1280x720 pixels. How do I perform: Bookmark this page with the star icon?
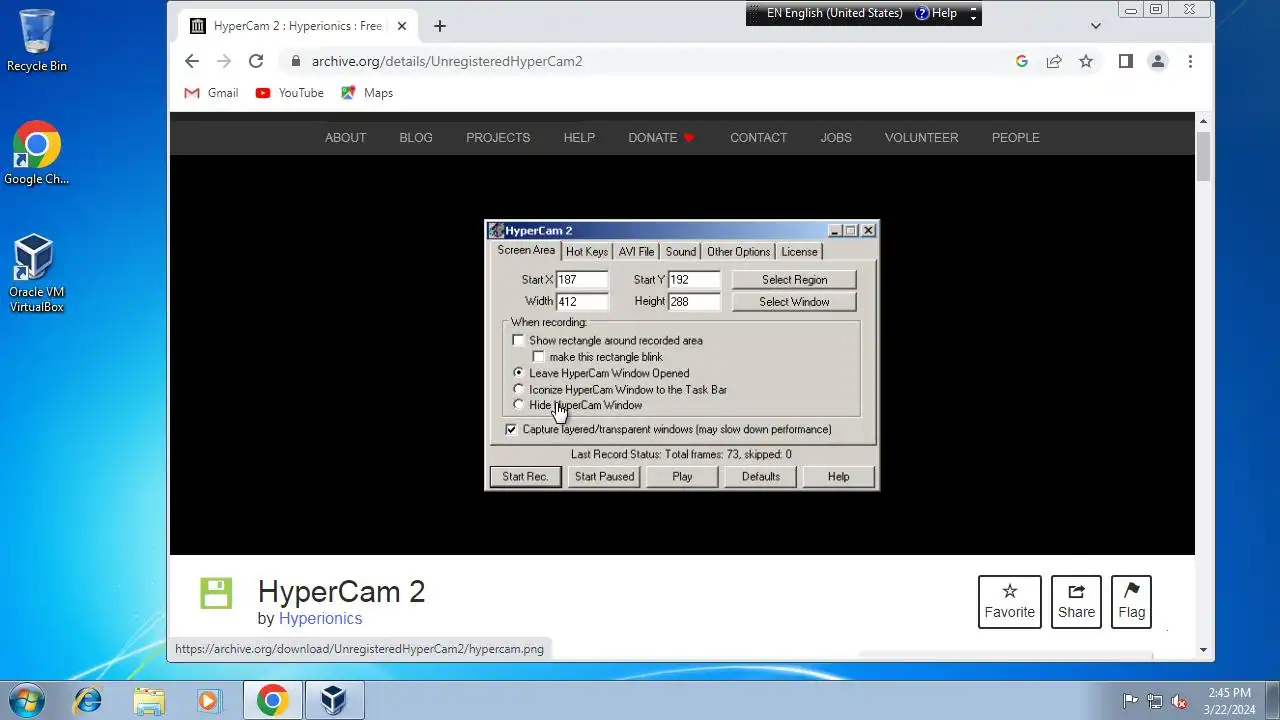pos(1086,61)
